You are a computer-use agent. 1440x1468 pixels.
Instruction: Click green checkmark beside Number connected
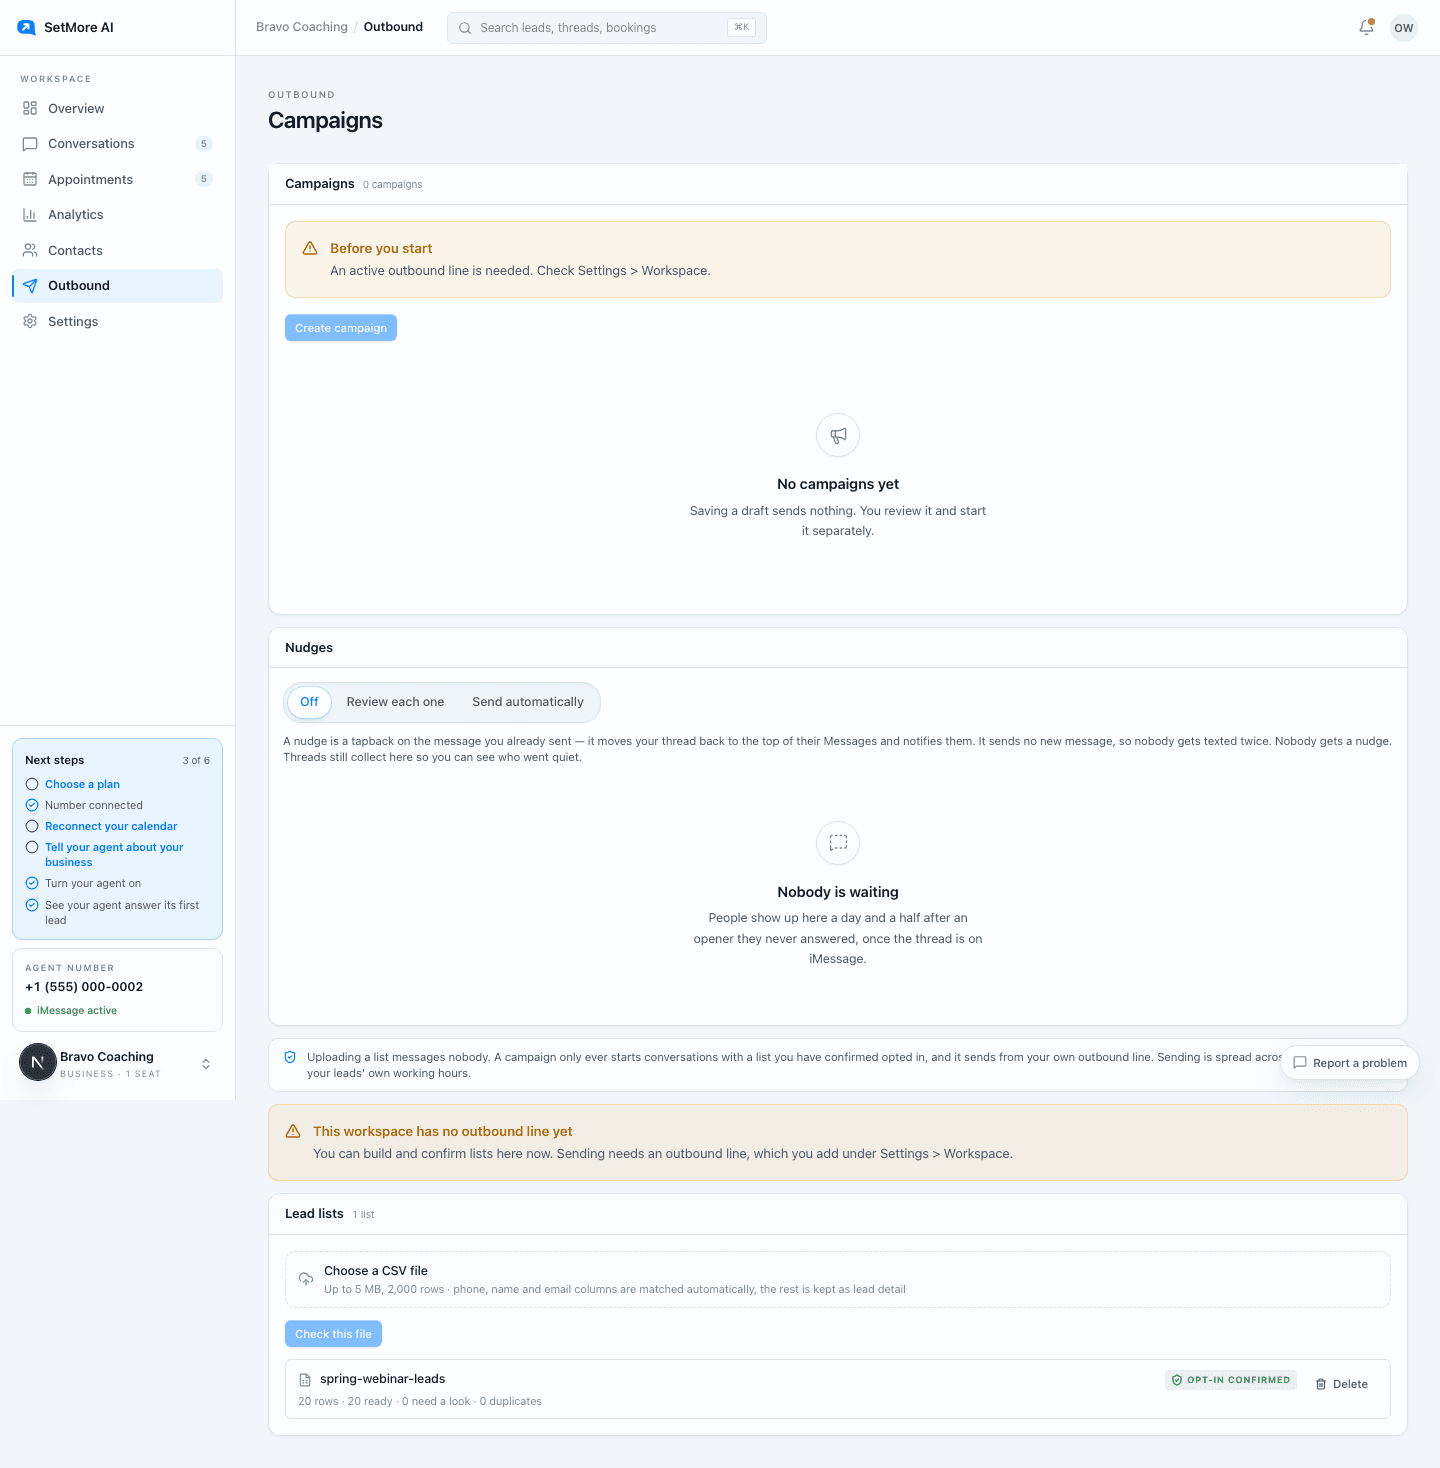32,805
